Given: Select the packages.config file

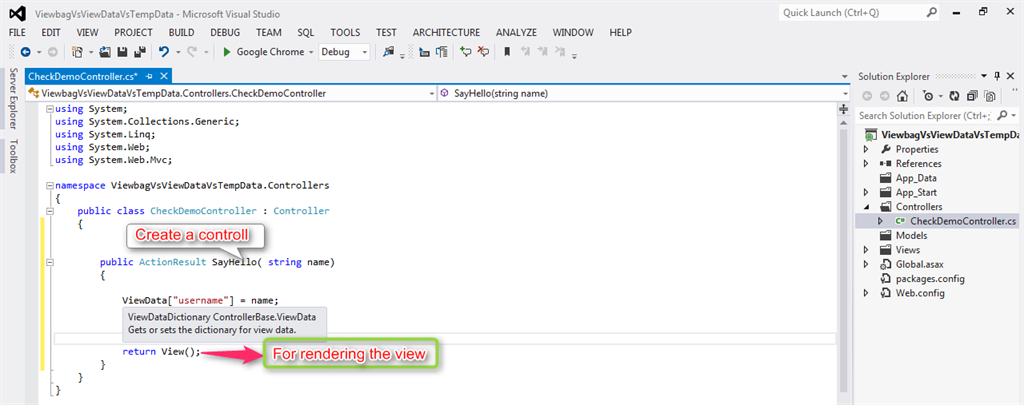Looking at the screenshot, I should pos(930,278).
